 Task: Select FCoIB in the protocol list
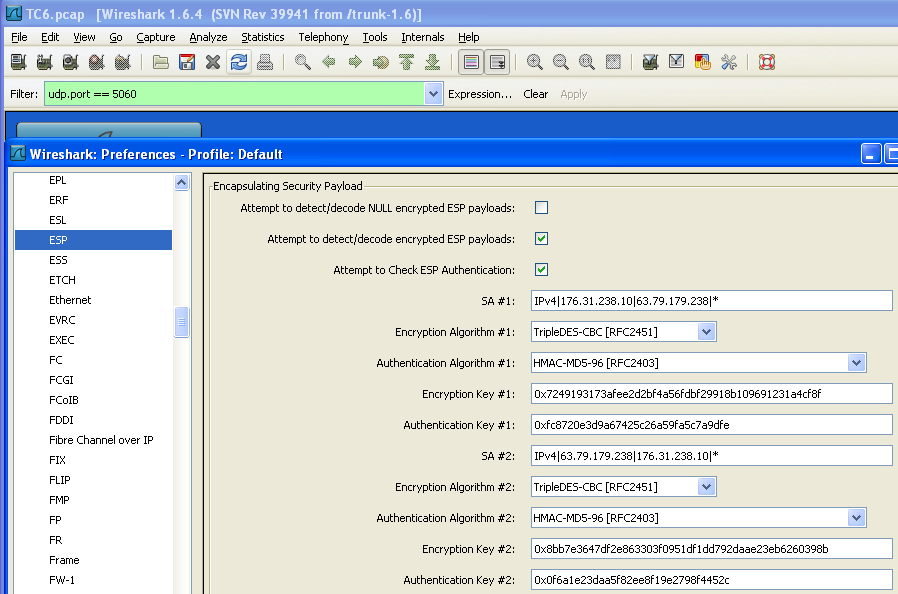click(x=93, y=400)
